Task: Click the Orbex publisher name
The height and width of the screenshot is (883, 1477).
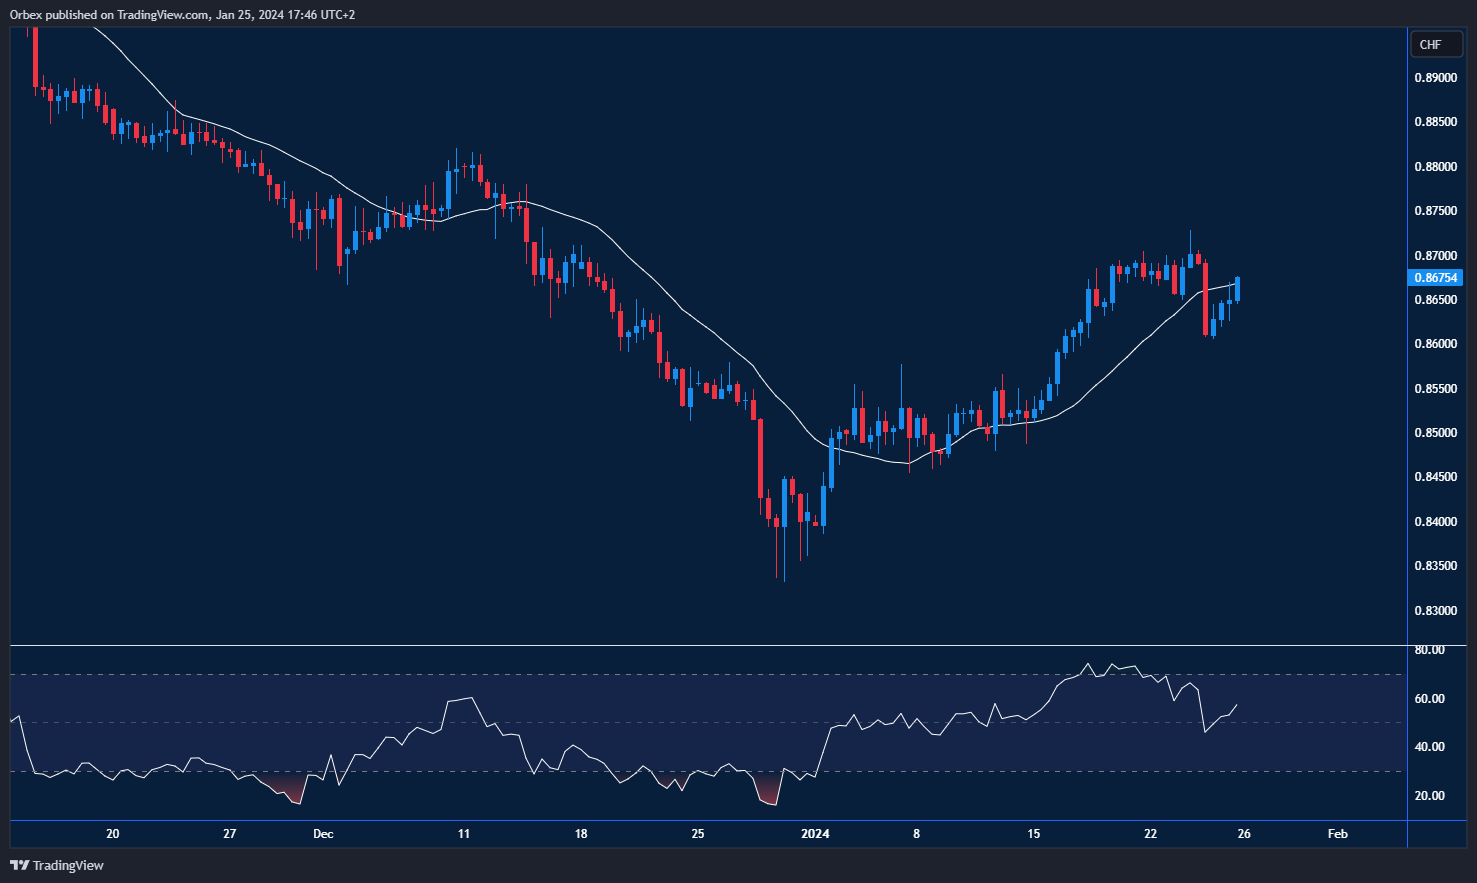Action: pos(25,15)
